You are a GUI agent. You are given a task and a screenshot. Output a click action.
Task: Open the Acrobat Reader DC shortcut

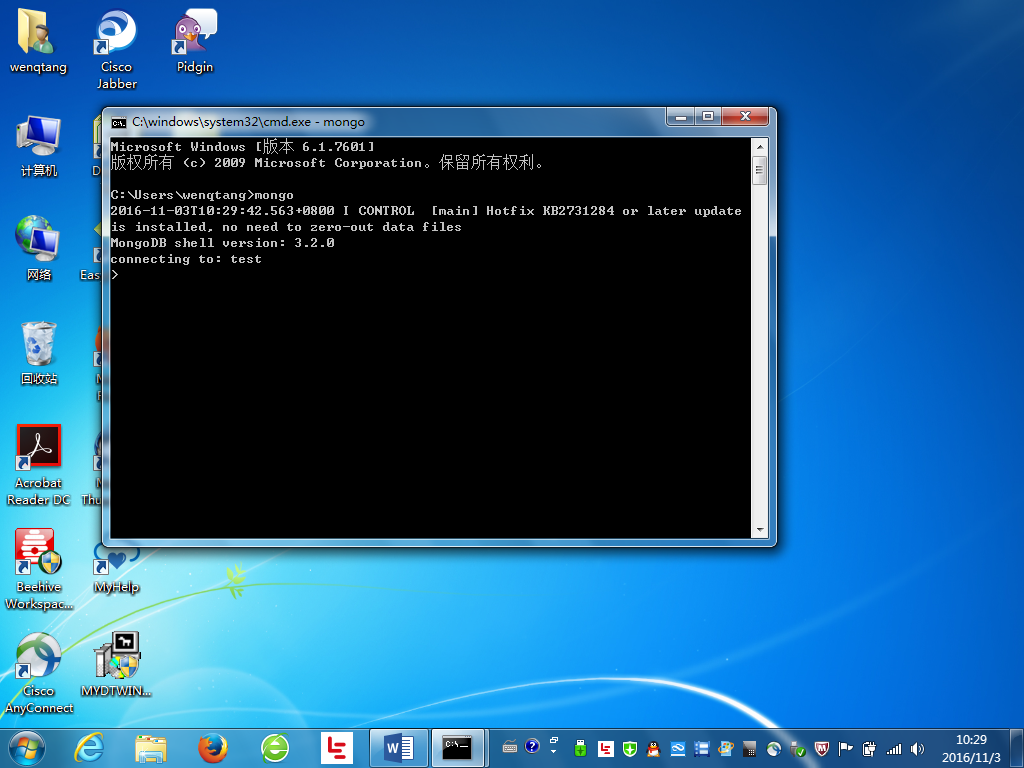coord(39,465)
